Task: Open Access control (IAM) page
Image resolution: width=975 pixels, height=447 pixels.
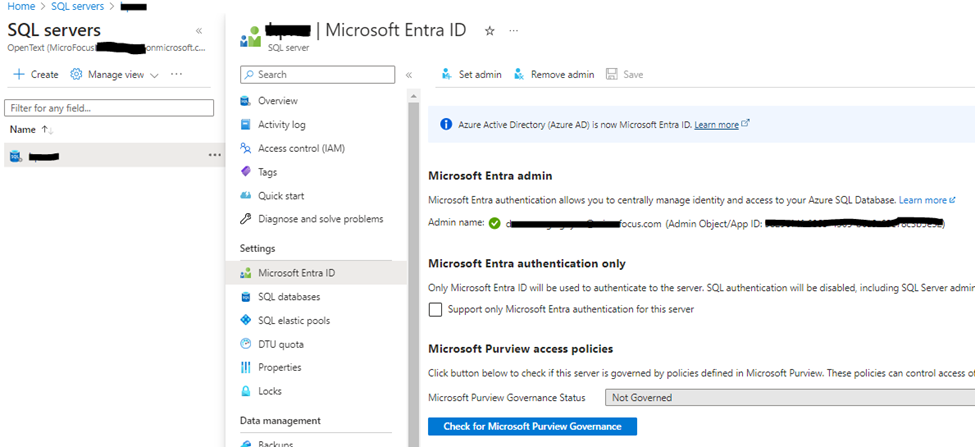Action: [x=300, y=148]
